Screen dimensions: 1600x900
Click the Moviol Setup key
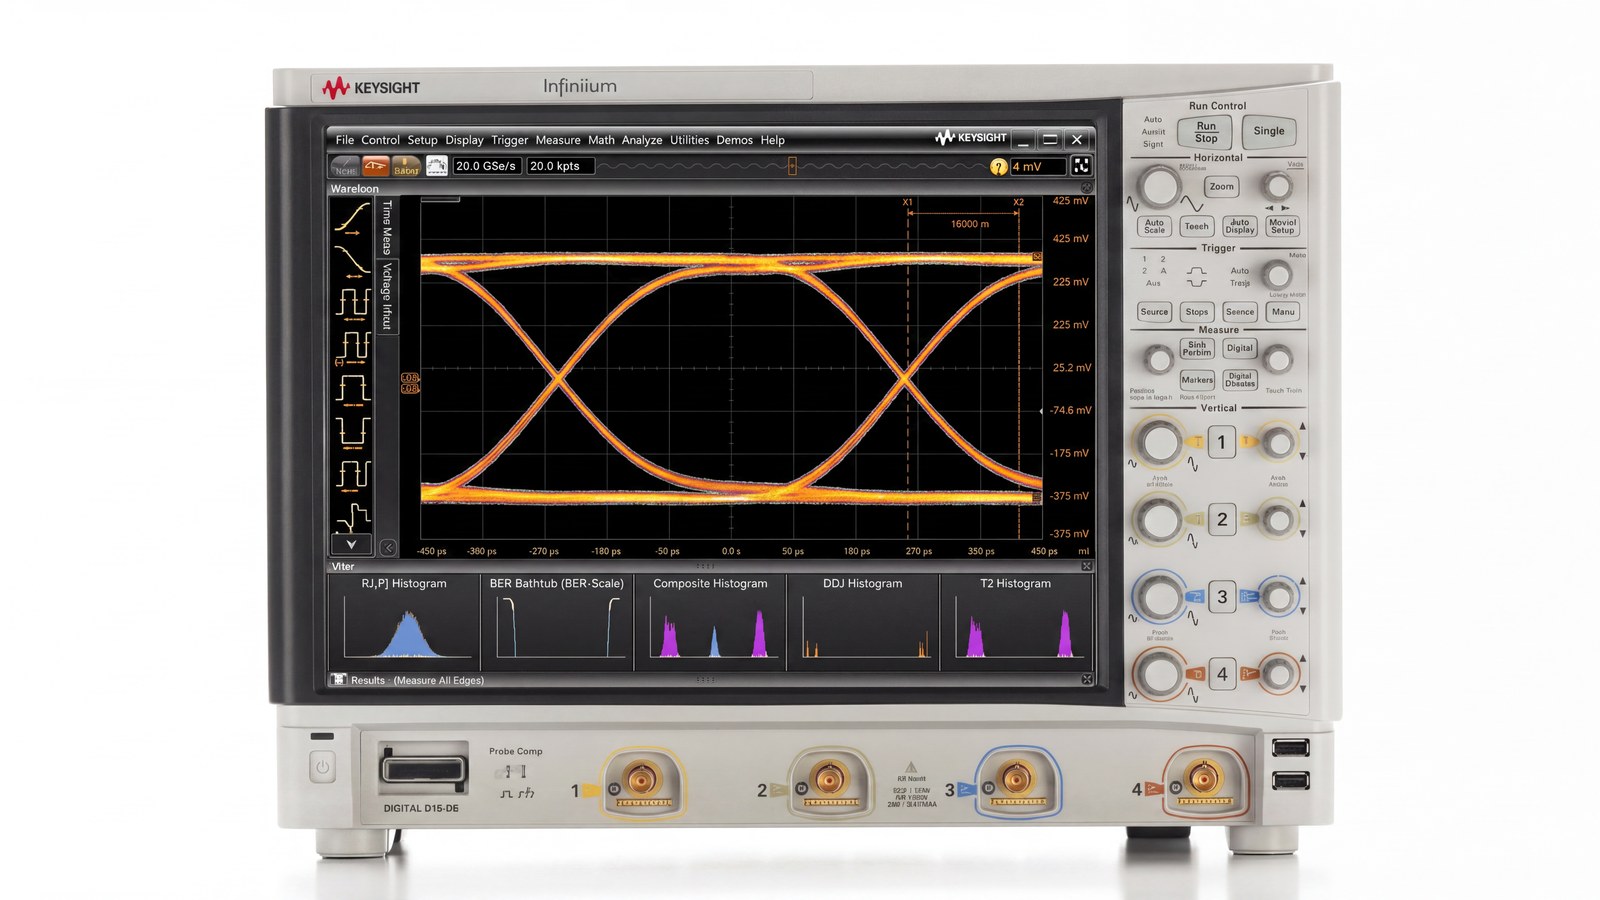[x=1283, y=227]
